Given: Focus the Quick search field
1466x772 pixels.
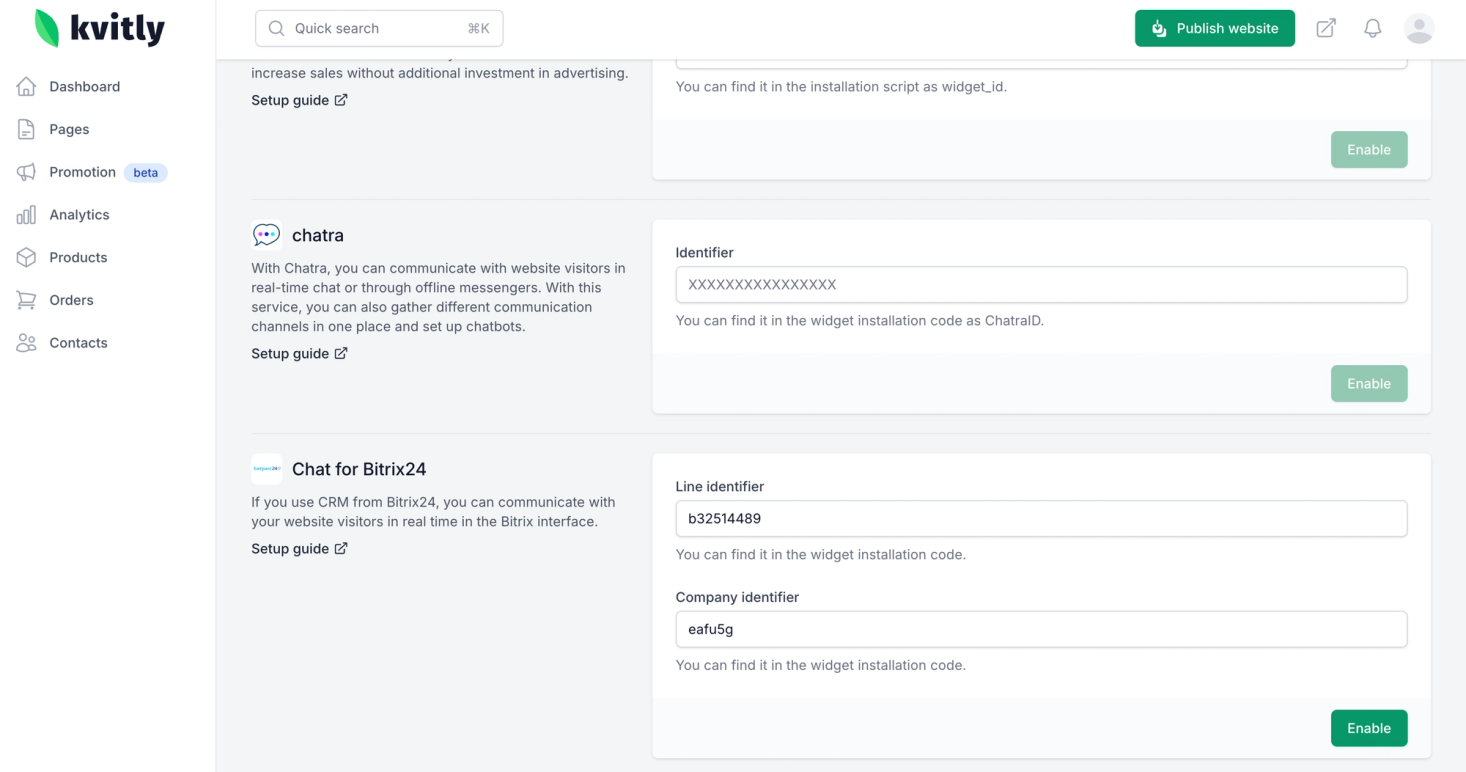Looking at the screenshot, I should click(x=379, y=28).
